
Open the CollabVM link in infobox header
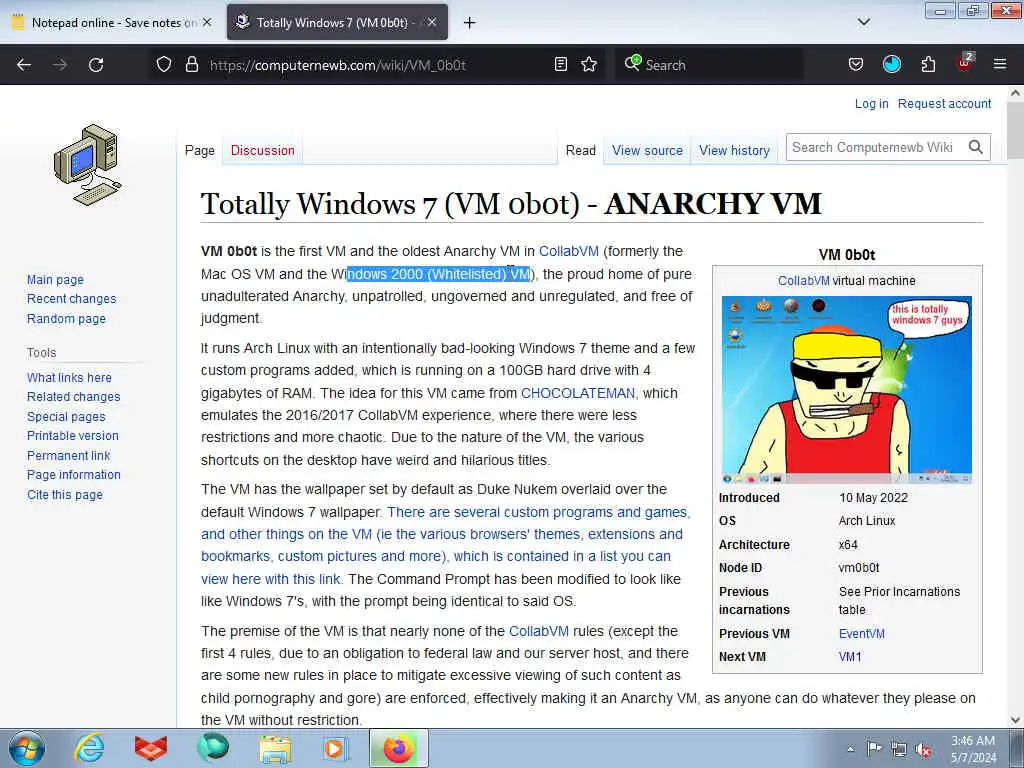803,281
